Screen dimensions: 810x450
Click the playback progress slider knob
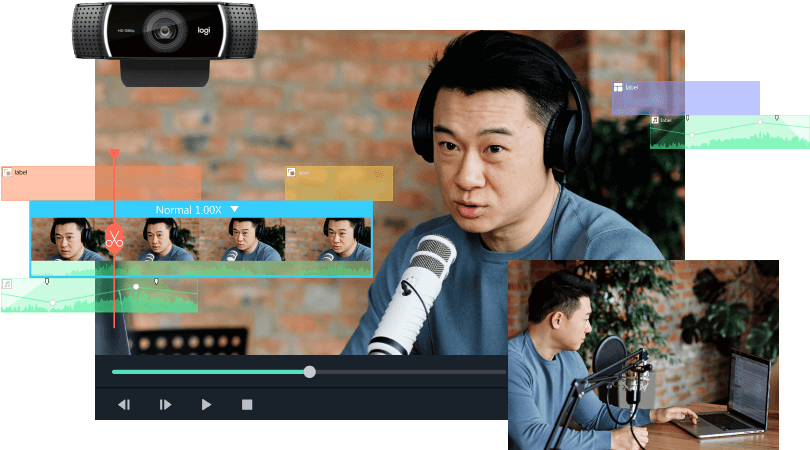click(309, 372)
